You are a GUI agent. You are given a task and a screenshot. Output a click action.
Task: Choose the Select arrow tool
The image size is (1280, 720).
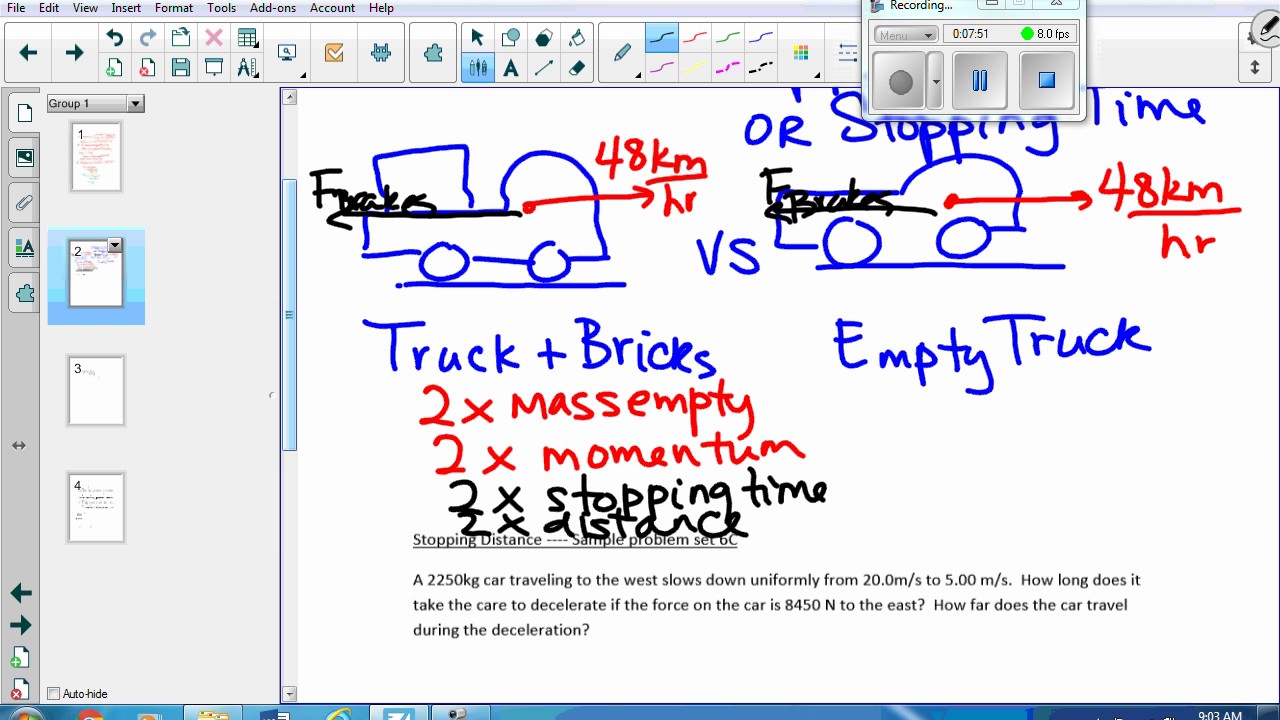(x=477, y=38)
